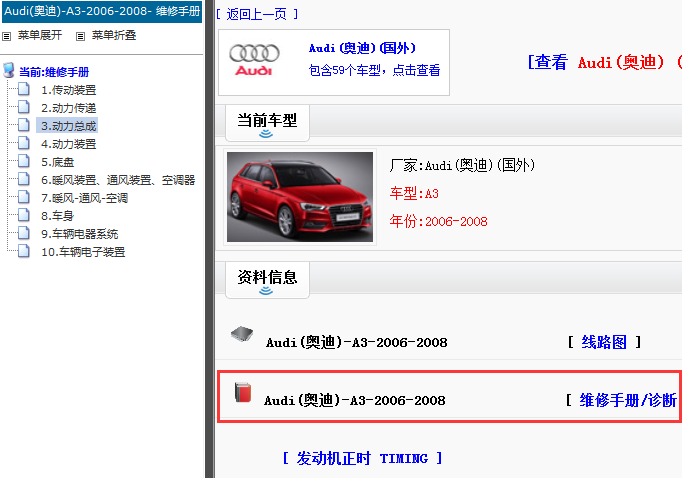Click the 年份:2006-2008 red text
The width and height of the screenshot is (682, 478).
point(438,221)
